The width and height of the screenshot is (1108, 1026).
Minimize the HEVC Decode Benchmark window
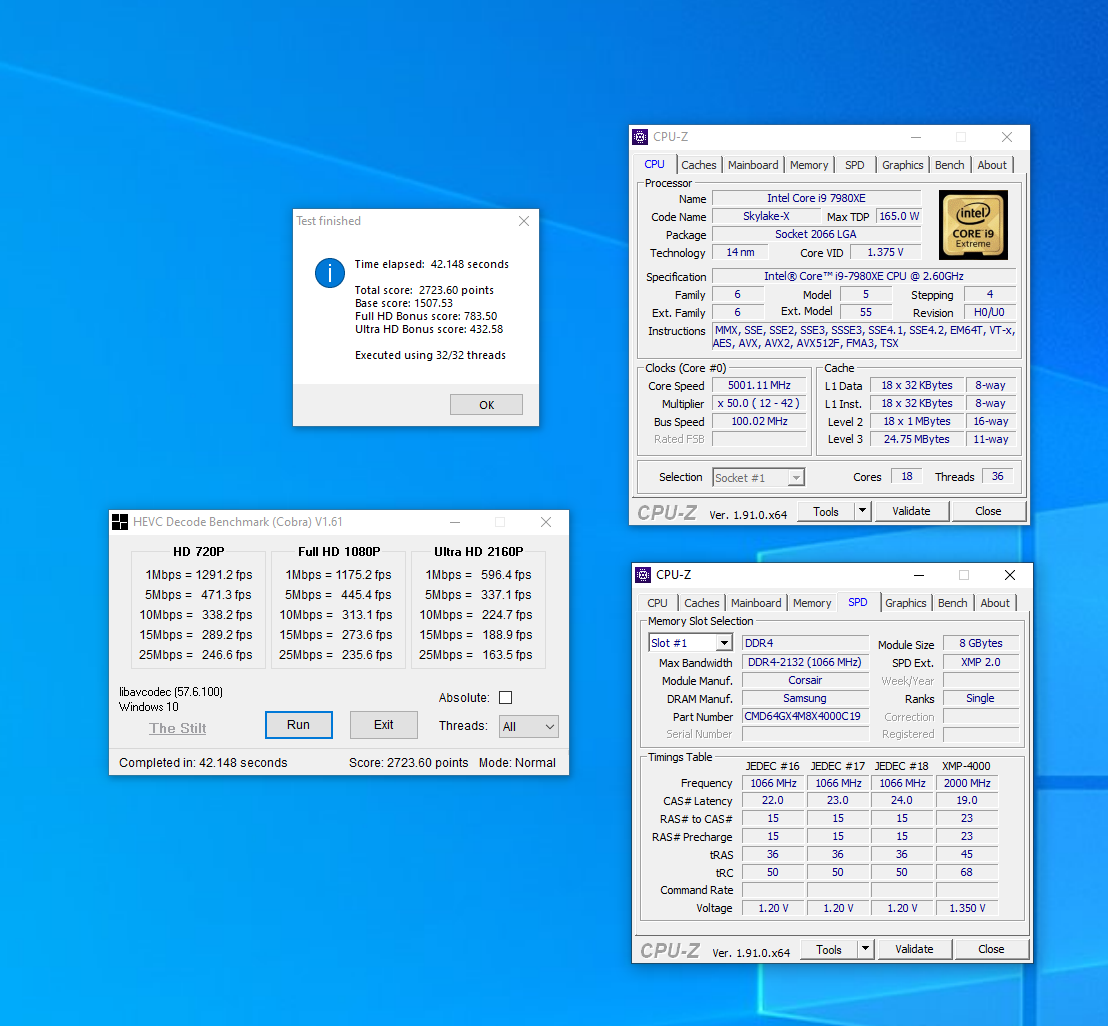click(x=455, y=522)
